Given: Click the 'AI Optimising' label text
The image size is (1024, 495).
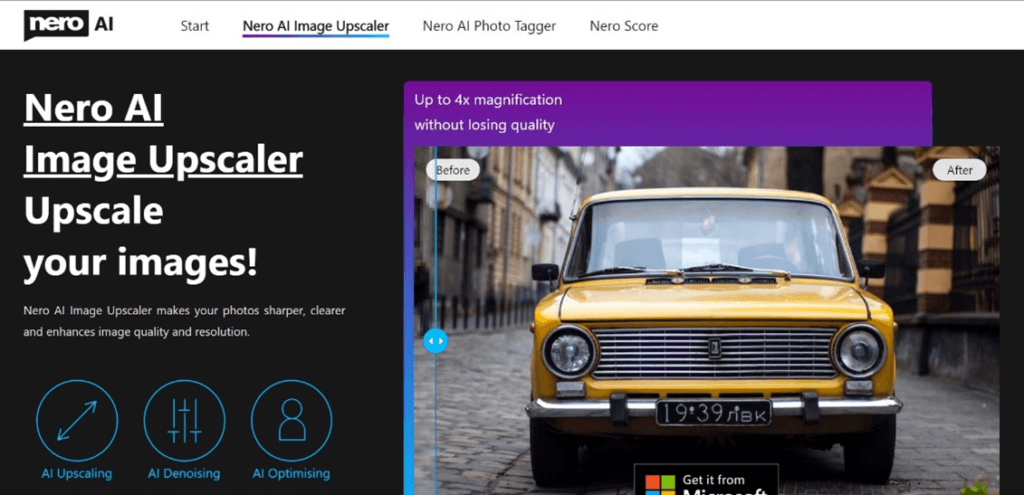Looking at the screenshot, I should pyautogui.click(x=291, y=473).
